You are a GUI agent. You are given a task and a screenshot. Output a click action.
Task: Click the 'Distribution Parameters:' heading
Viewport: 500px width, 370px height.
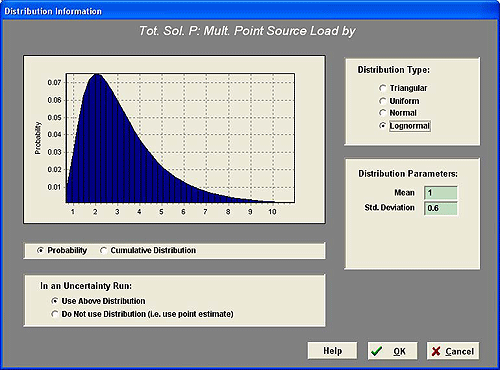(x=408, y=174)
